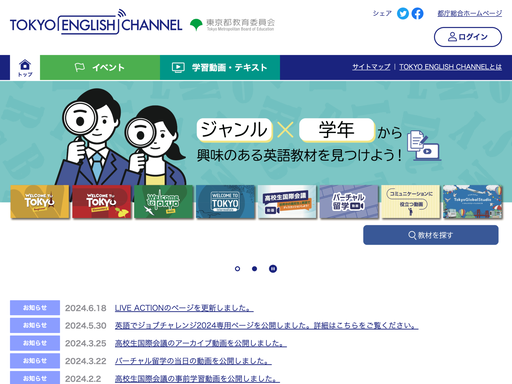Click the date 2024.2.2
The width and height of the screenshot is (512, 384).
click(x=83, y=379)
